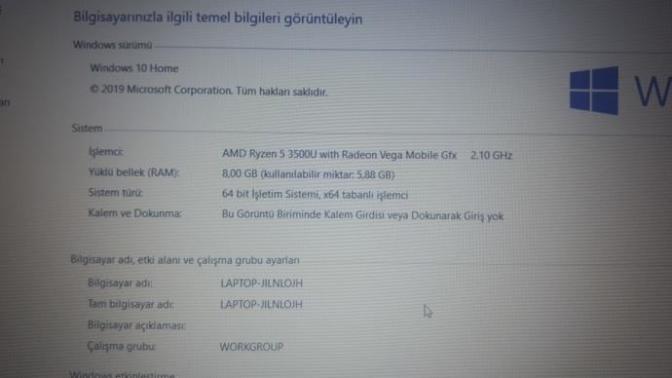
Task: Select the 'Windows sürümü' section label
Action: coord(112,45)
